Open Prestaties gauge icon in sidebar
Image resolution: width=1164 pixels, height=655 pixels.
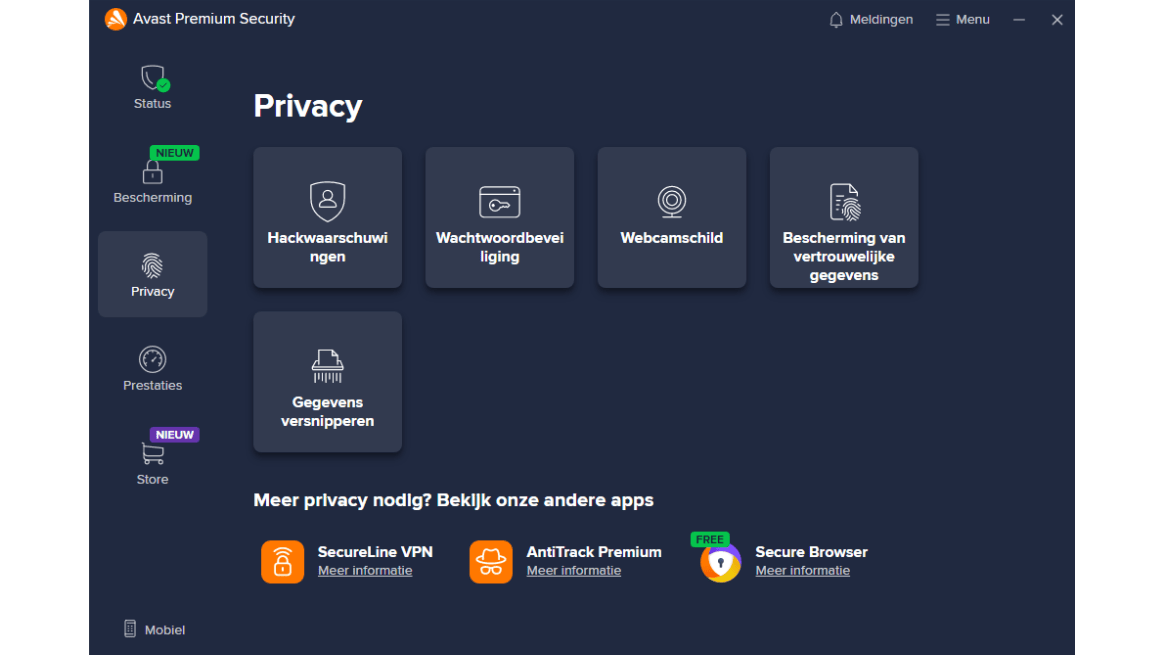tap(152, 360)
